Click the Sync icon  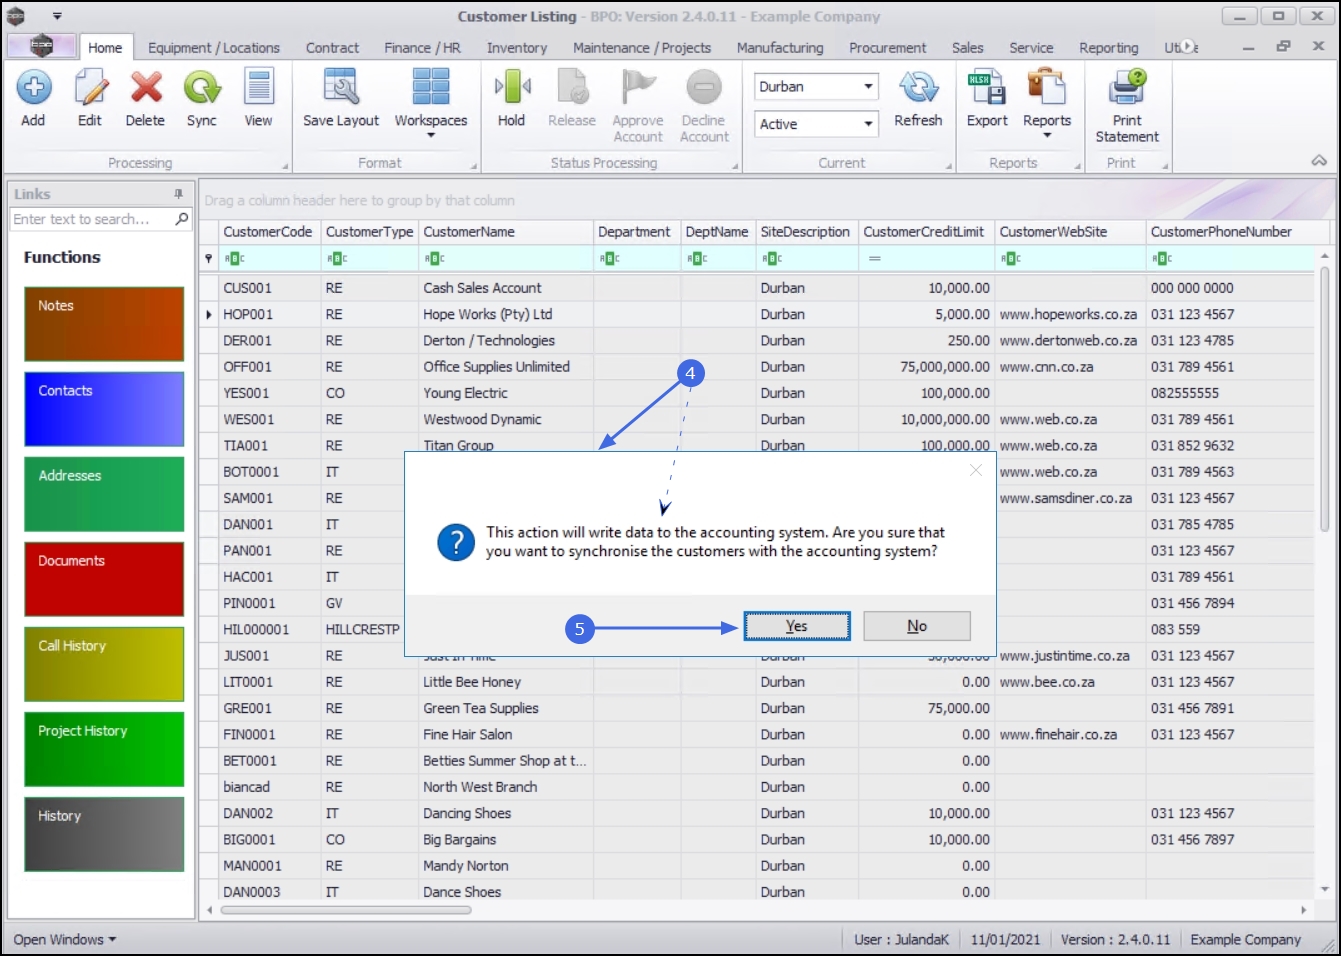pos(202,88)
